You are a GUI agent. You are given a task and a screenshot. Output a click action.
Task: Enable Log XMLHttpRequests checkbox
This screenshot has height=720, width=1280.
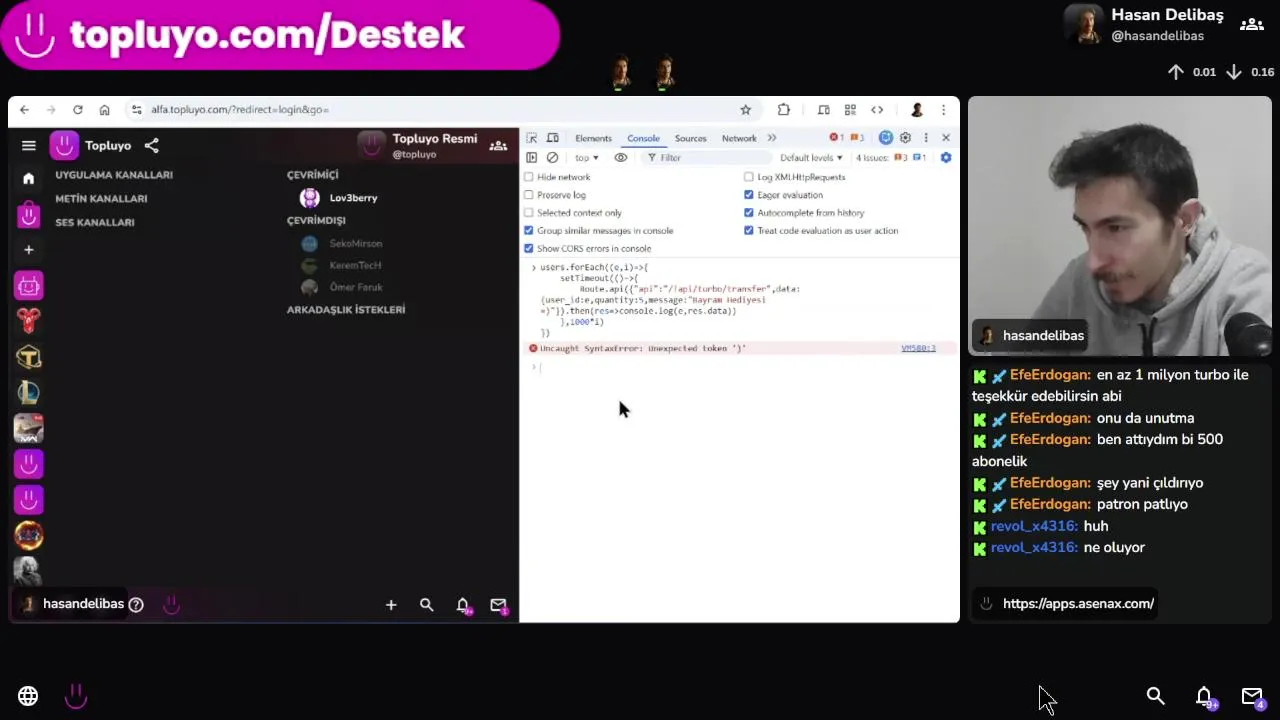748,177
